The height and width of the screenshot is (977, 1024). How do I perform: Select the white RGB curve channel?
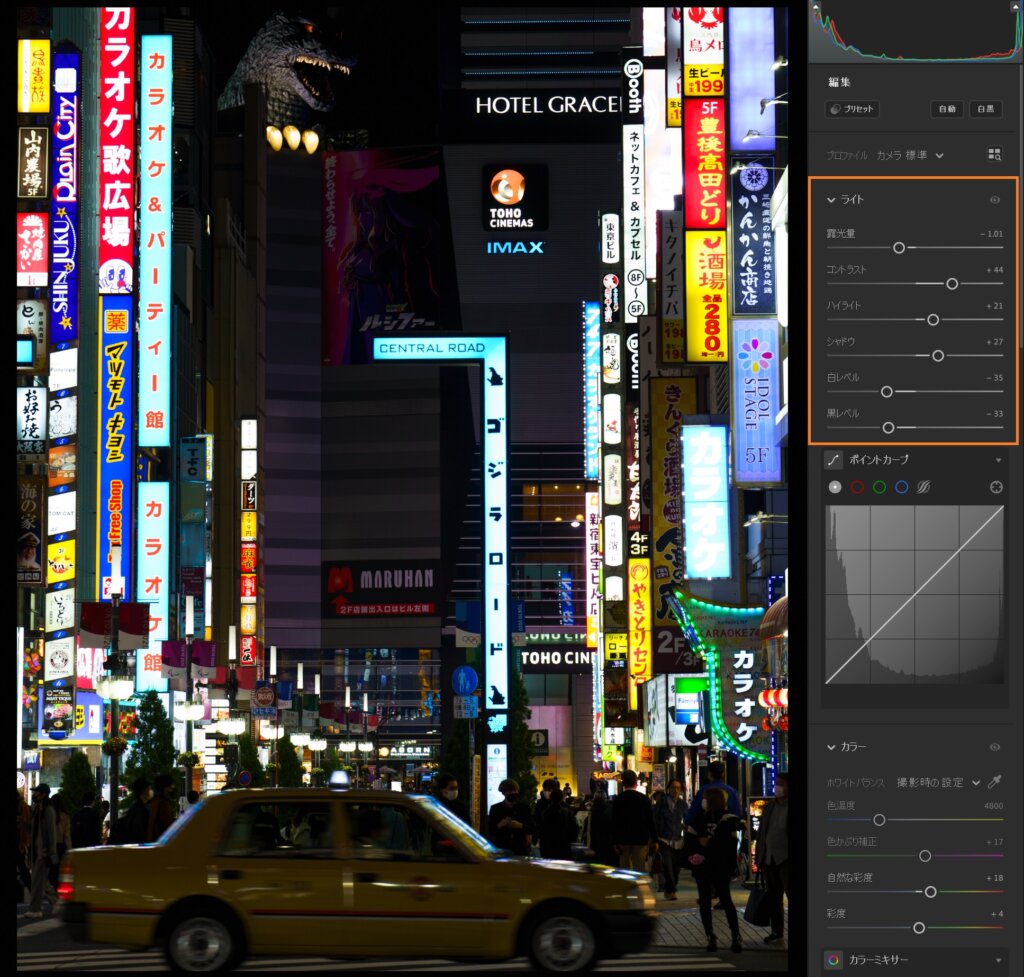[x=835, y=487]
